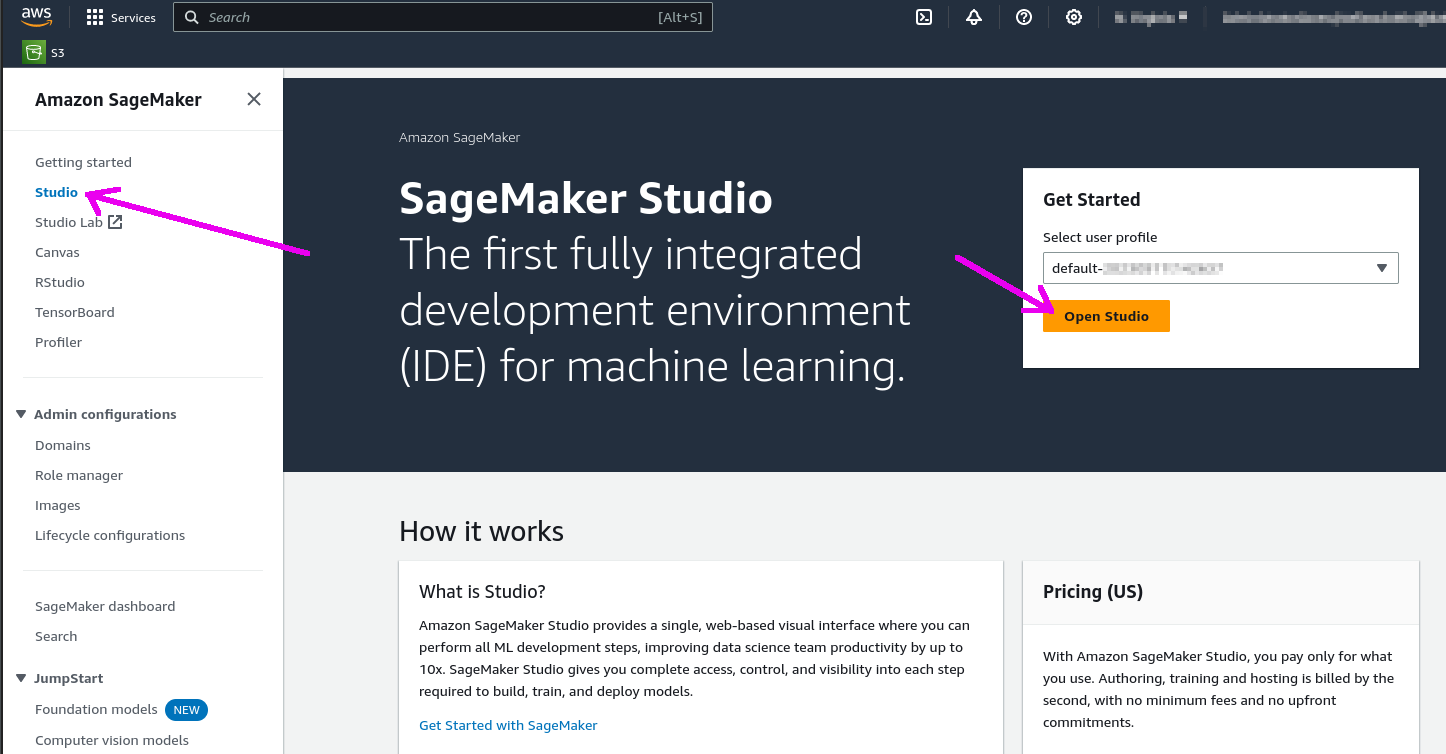Click the How it works heading

pos(481,531)
